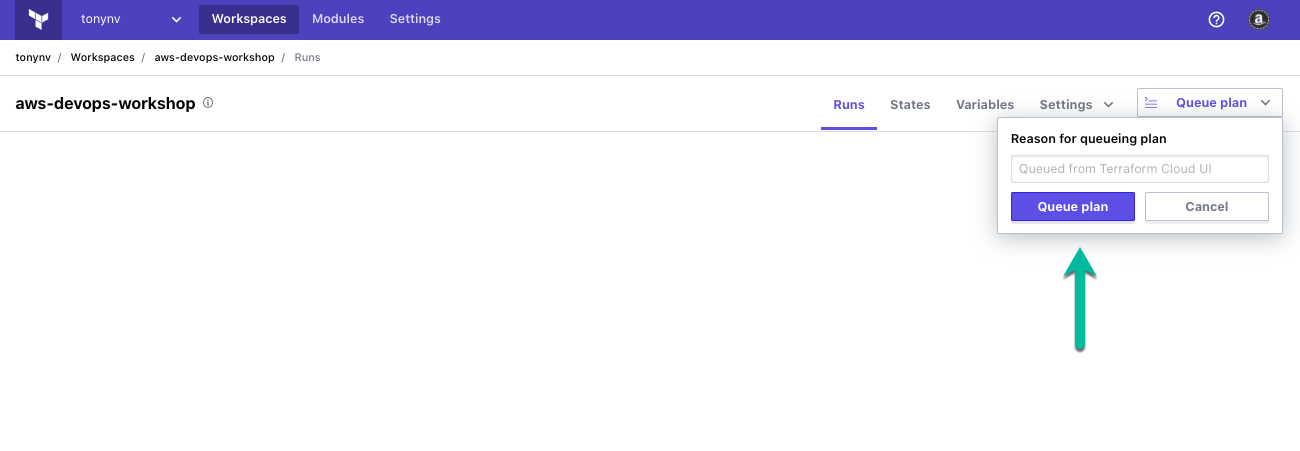Click the queue icon in Queue plan dropdown
1300x451 pixels.
tap(1151, 103)
